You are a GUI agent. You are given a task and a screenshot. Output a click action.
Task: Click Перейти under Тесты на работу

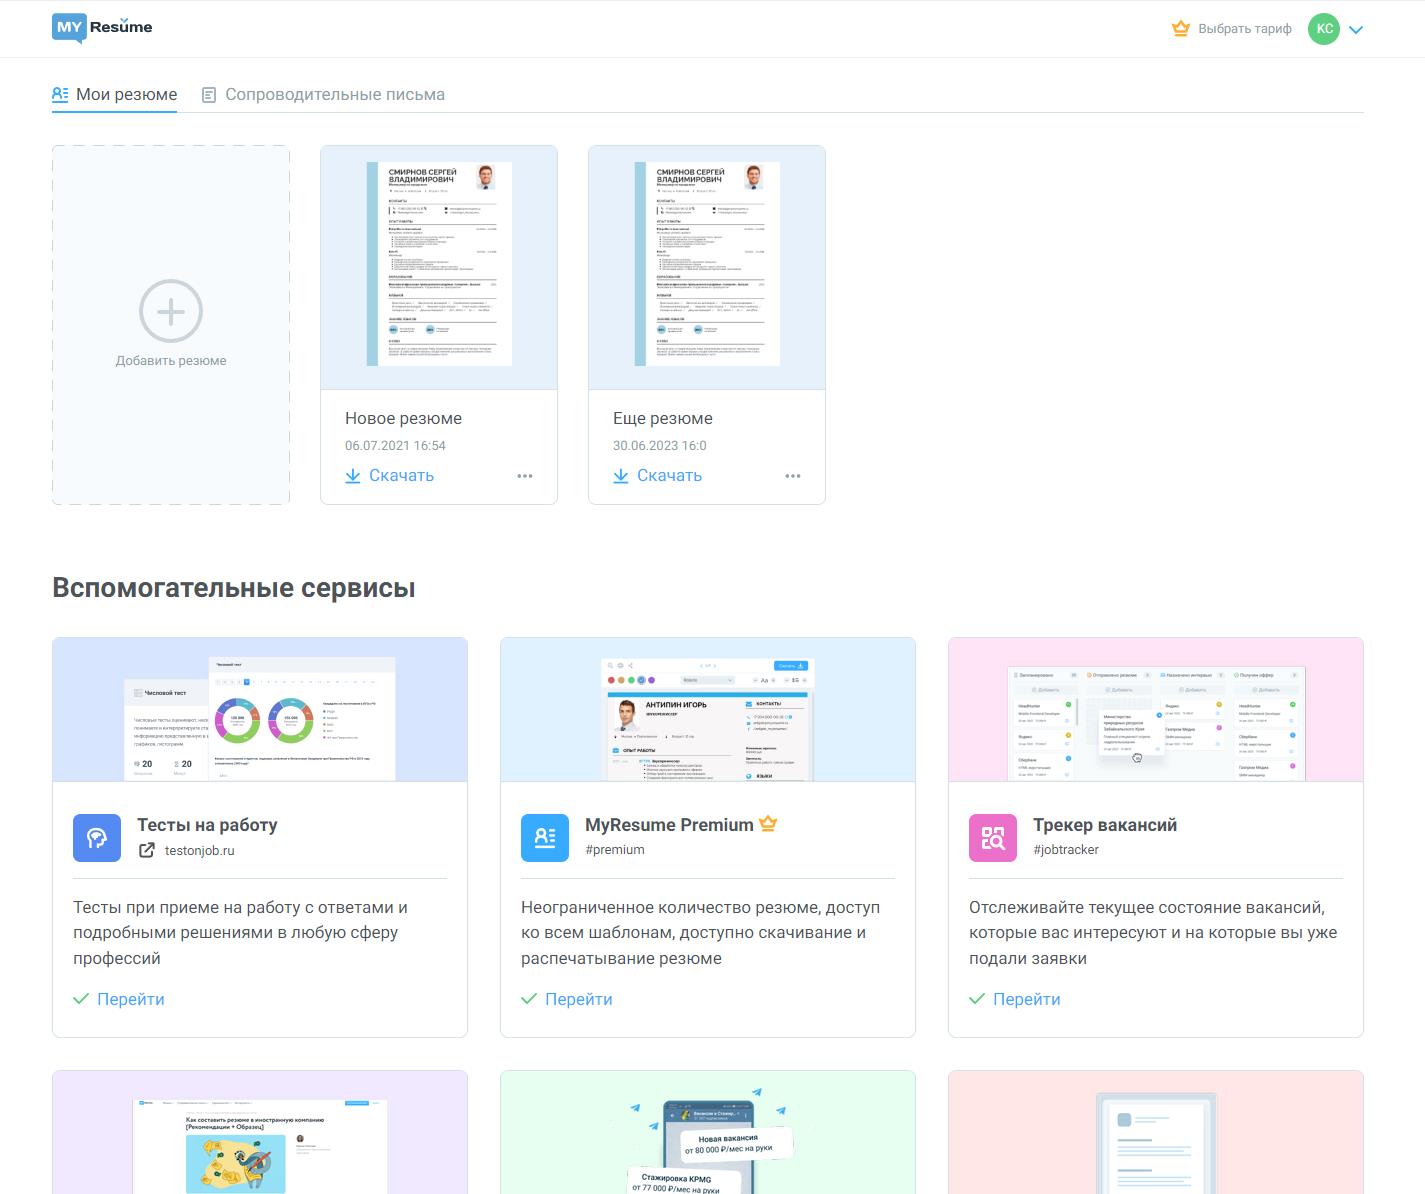point(131,999)
